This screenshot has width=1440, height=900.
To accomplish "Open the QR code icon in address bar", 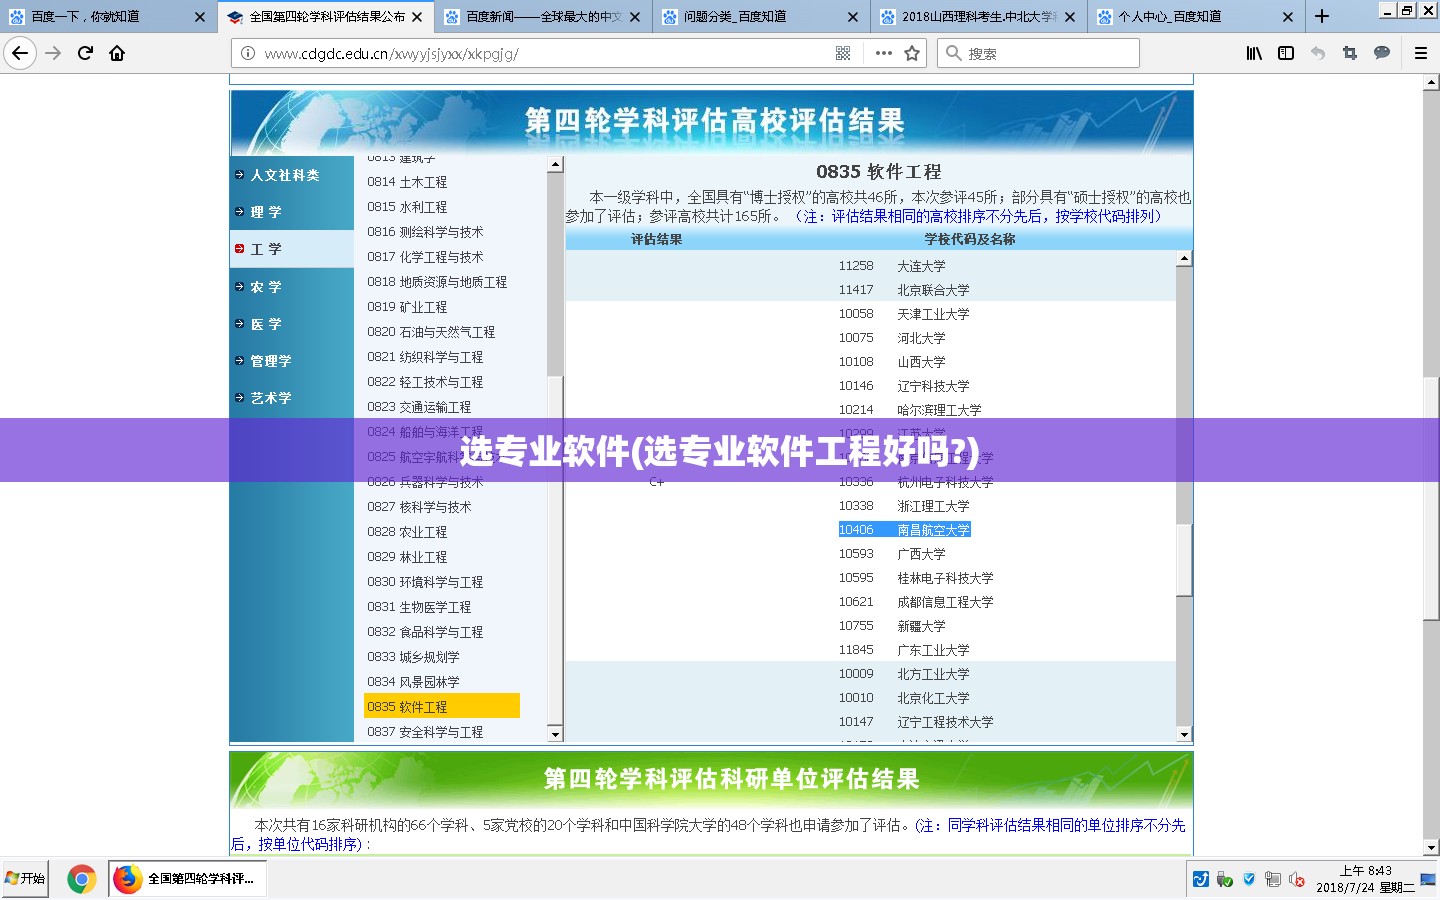I will tap(843, 53).
